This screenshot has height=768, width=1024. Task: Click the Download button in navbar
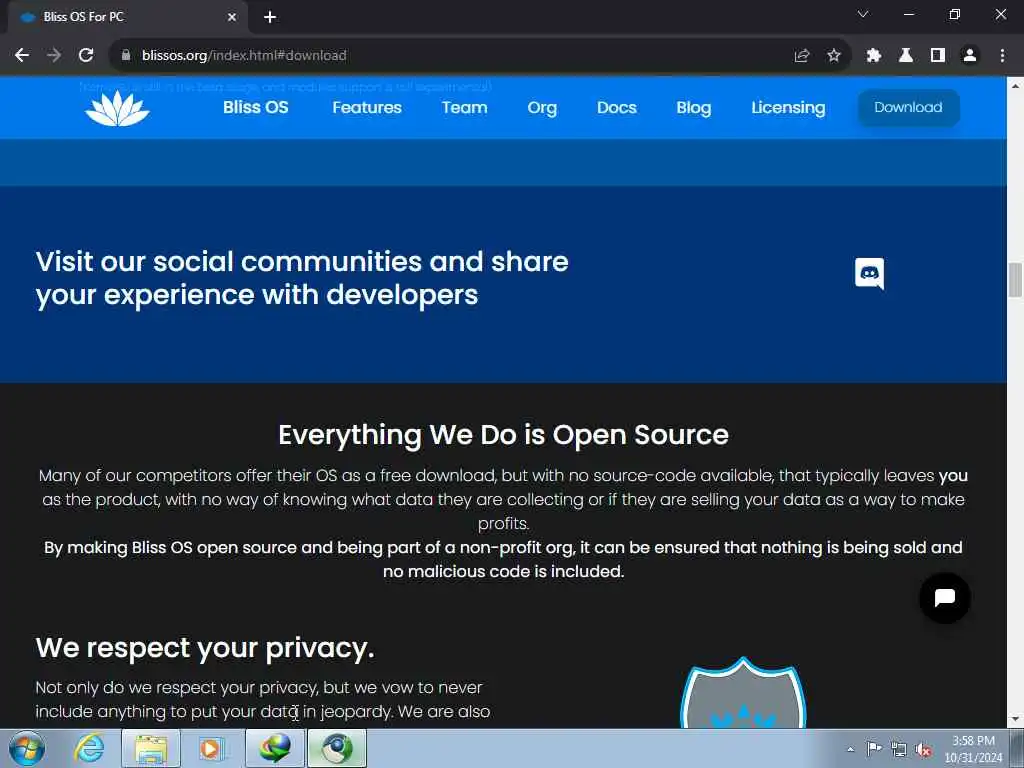[x=908, y=107]
